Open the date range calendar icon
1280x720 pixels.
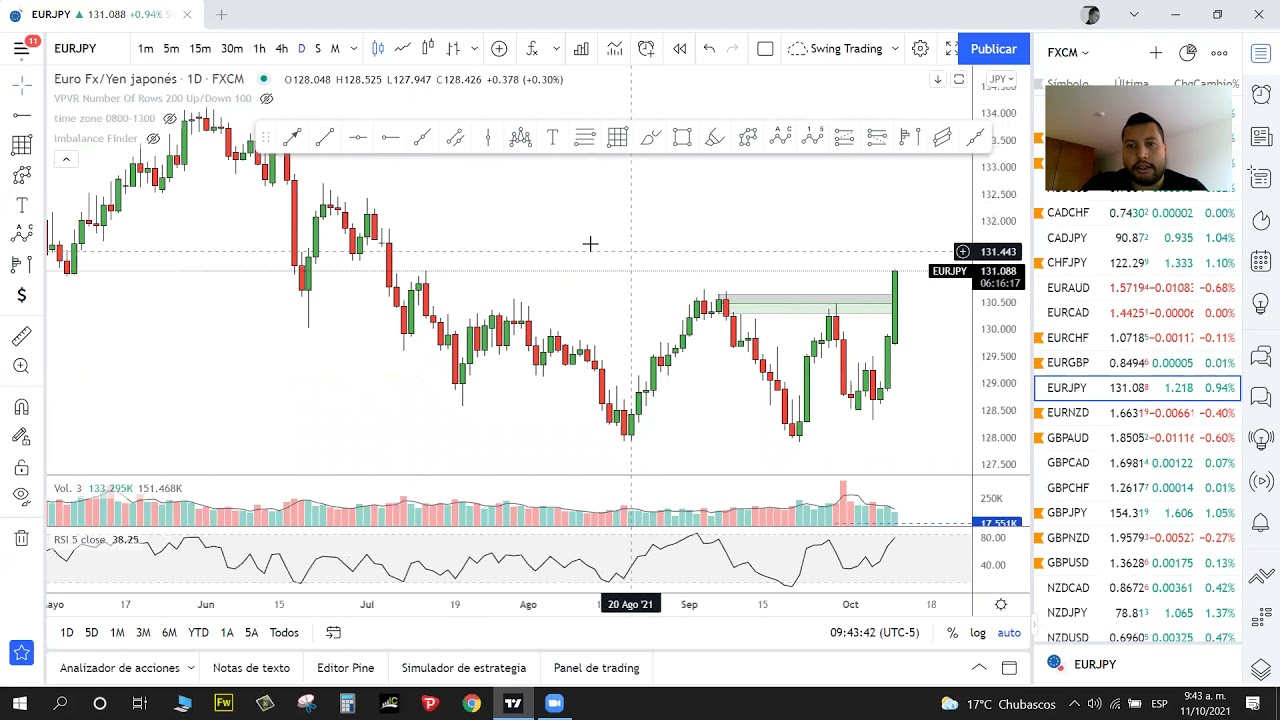point(333,632)
